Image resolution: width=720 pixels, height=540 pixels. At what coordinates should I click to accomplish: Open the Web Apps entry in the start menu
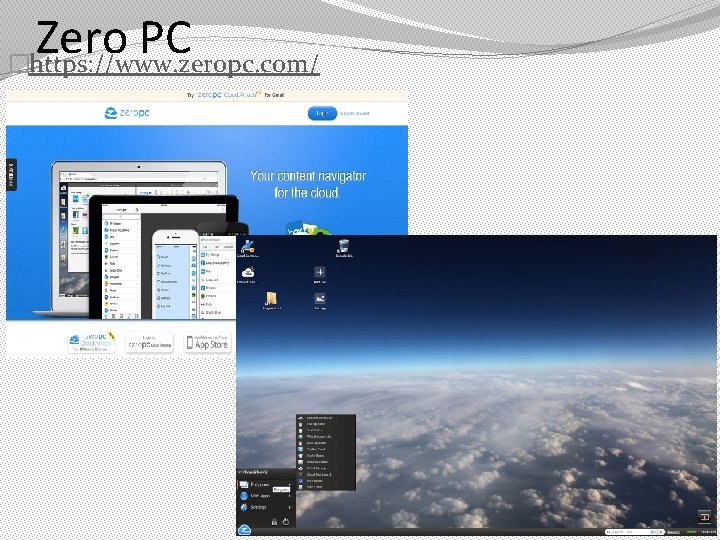pos(265,496)
